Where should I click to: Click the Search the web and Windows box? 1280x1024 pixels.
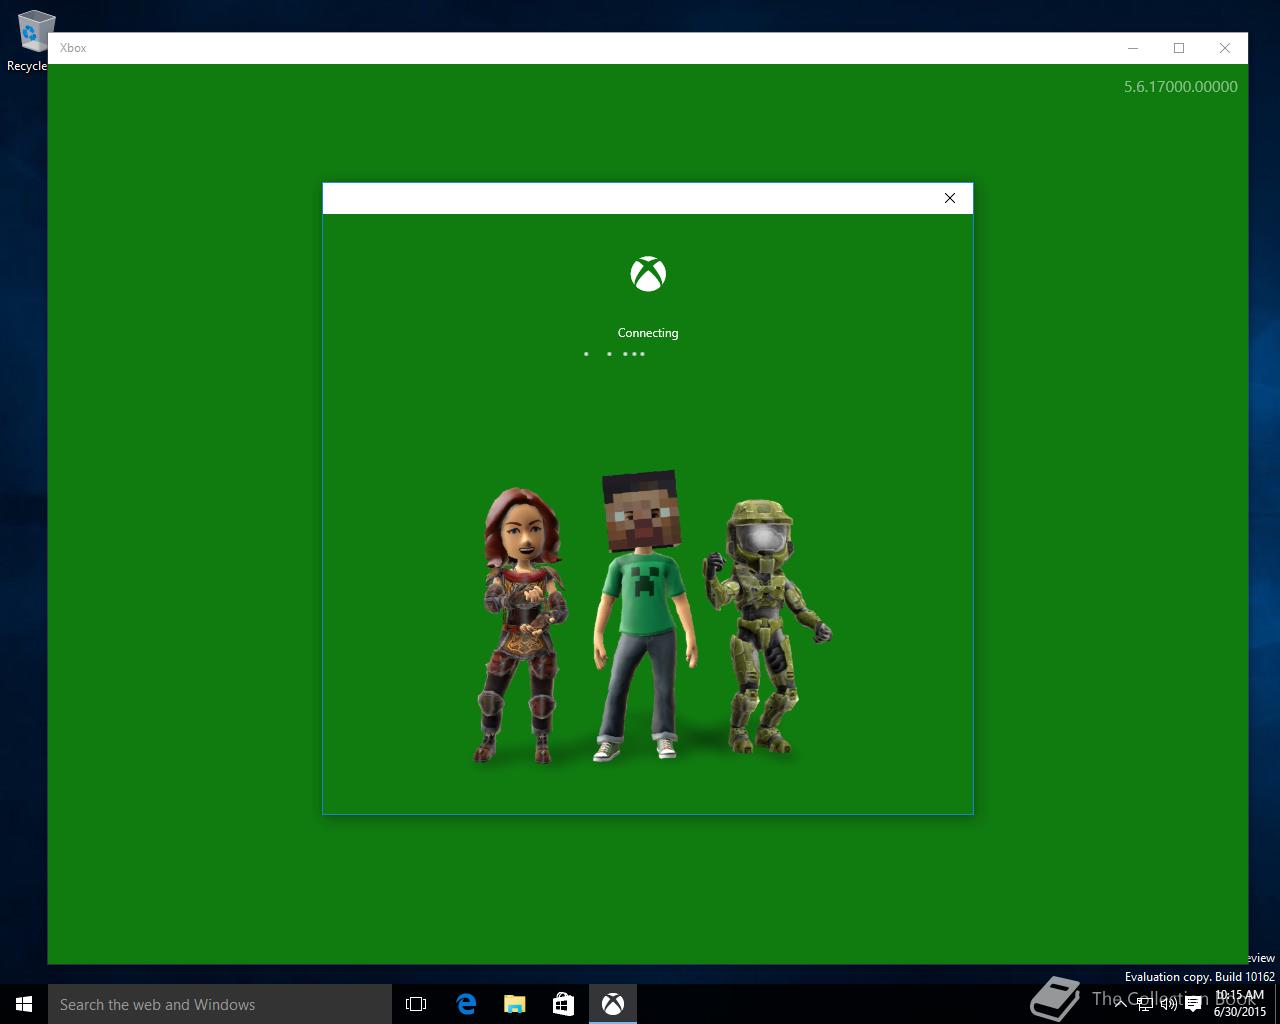pos(220,1004)
